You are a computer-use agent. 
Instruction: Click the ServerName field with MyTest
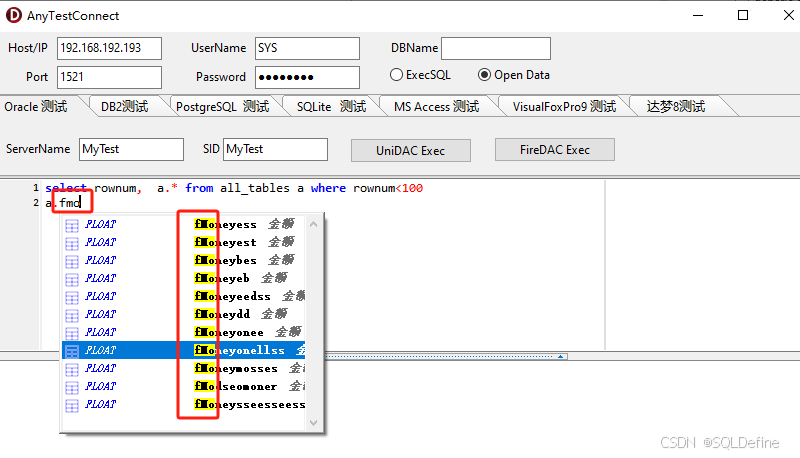[131, 149]
